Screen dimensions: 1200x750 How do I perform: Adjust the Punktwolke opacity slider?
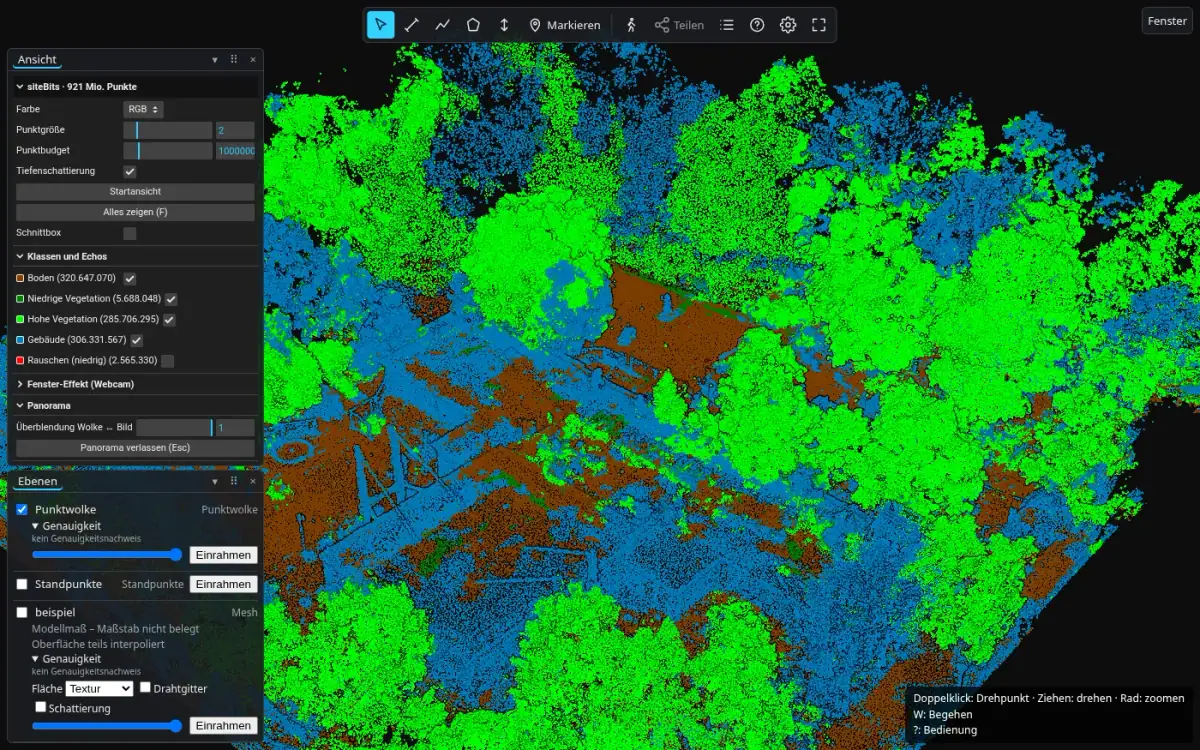point(107,555)
